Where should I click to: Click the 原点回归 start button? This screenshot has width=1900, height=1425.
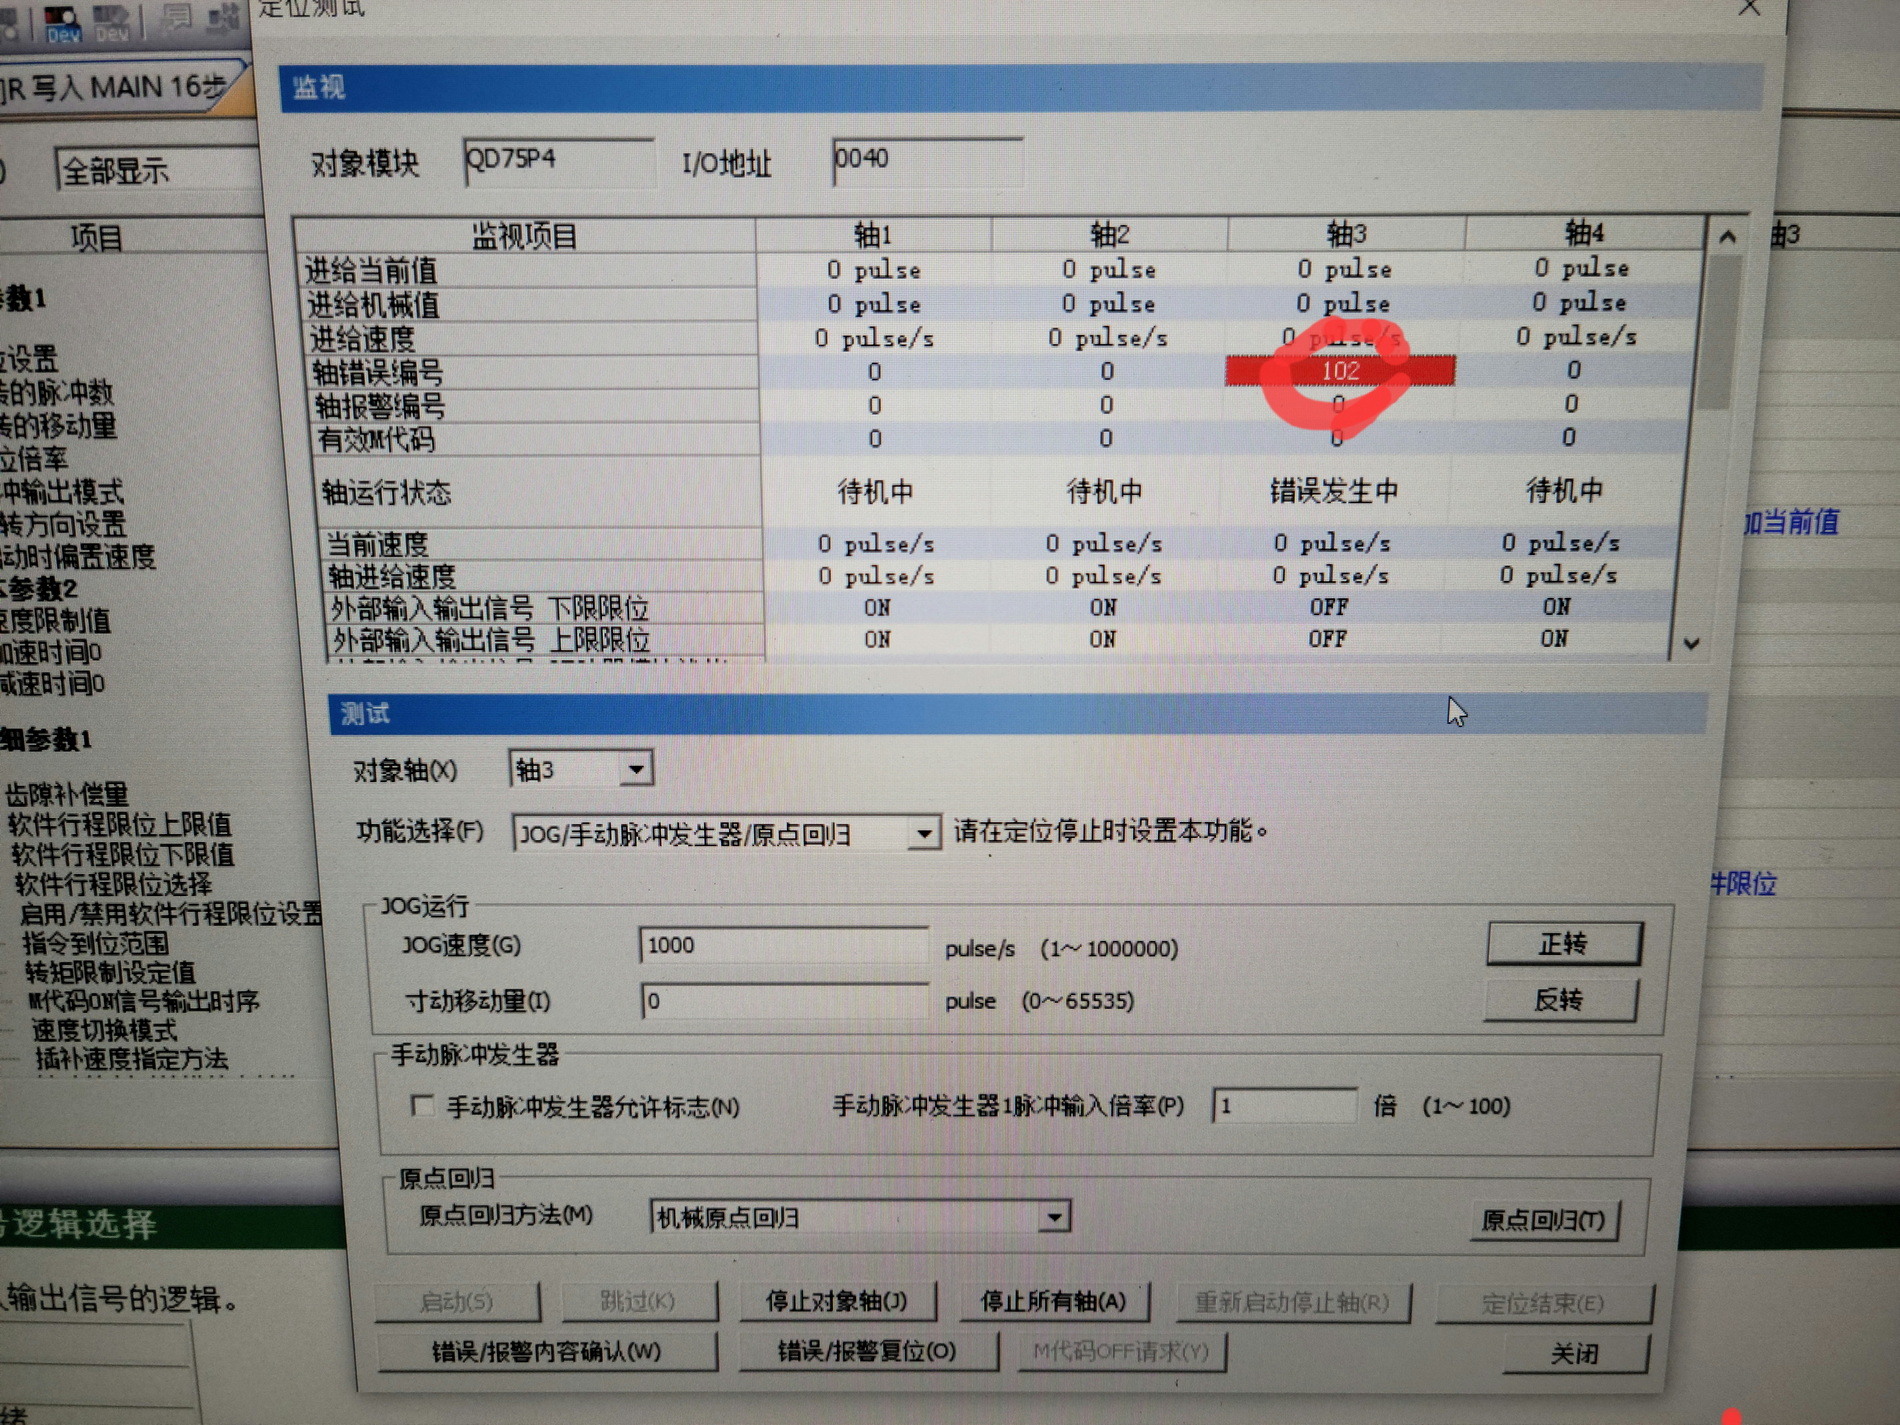click(1542, 1220)
